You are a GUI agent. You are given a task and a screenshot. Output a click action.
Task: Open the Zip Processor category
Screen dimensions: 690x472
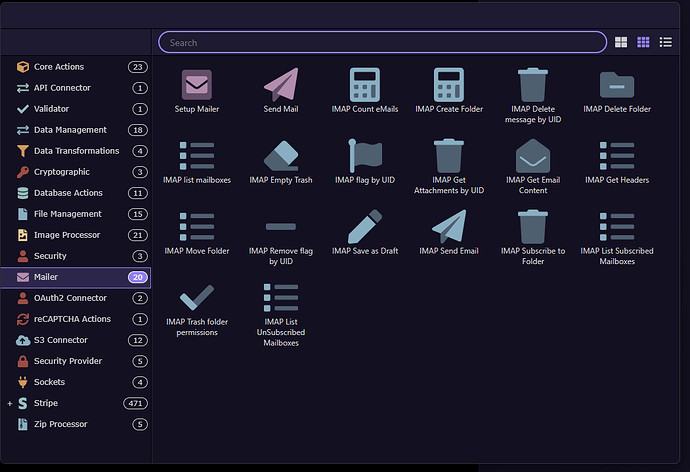76,424
